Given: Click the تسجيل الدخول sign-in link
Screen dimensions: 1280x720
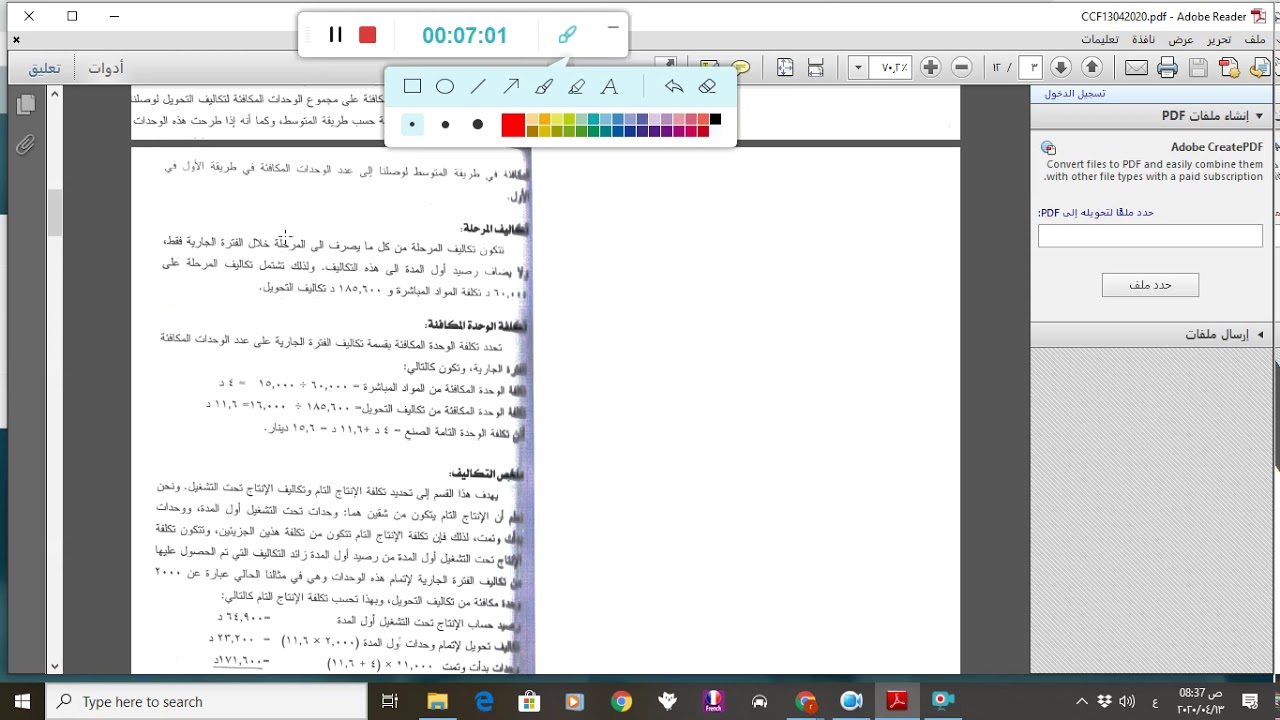Looking at the screenshot, I should point(1075,93).
